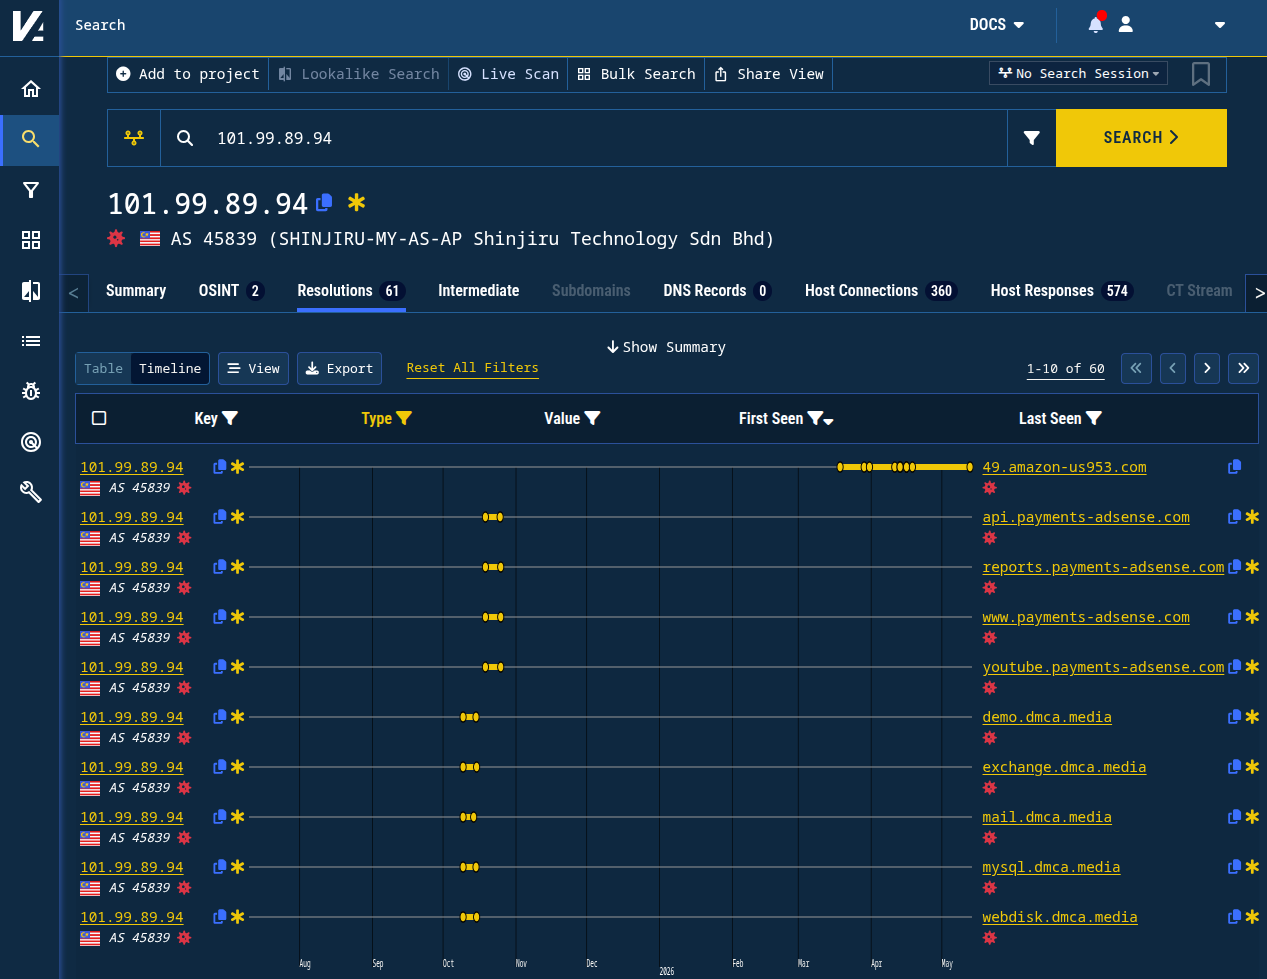Filter the First Seen column
Image resolution: width=1267 pixels, height=979 pixels.
point(816,418)
